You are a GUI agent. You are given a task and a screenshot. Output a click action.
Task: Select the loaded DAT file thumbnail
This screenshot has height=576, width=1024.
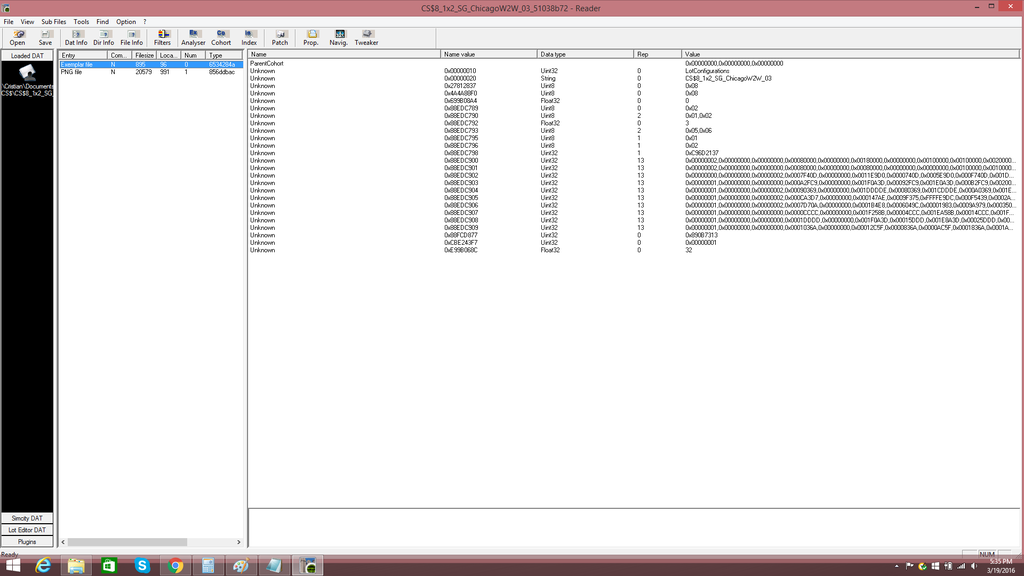point(27,80)
